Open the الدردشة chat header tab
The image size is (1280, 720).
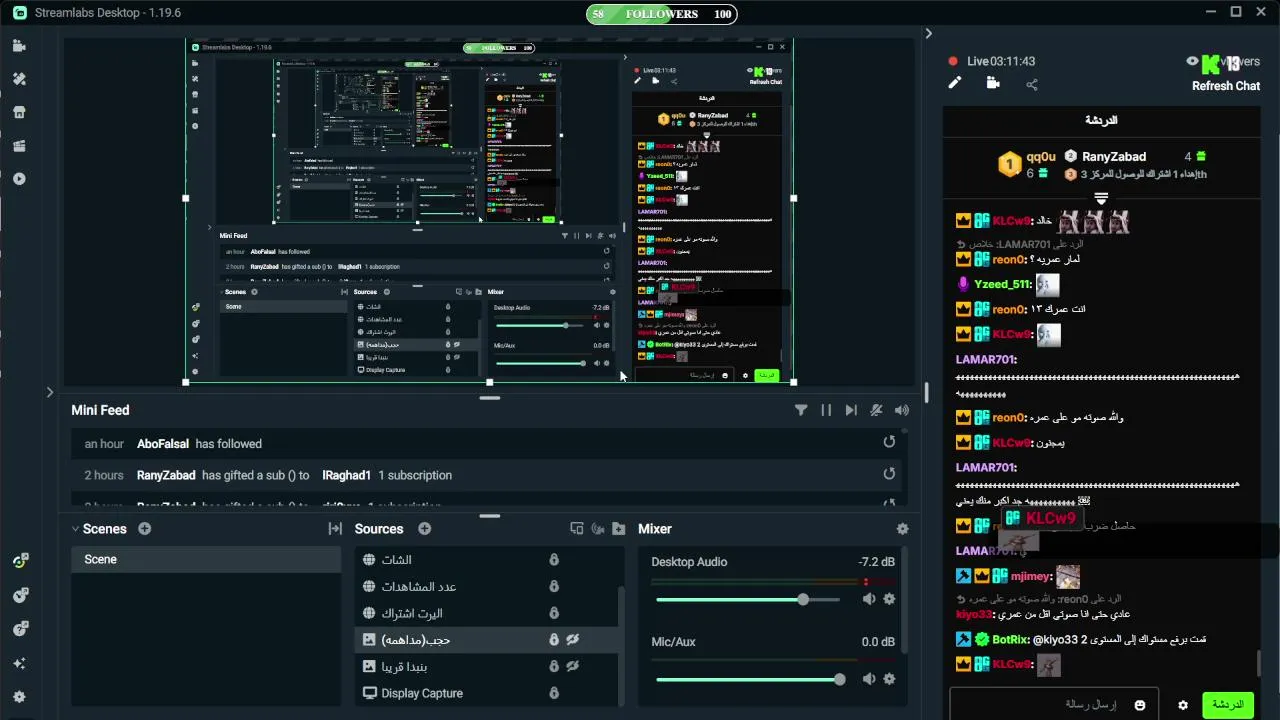(1101, 120)
